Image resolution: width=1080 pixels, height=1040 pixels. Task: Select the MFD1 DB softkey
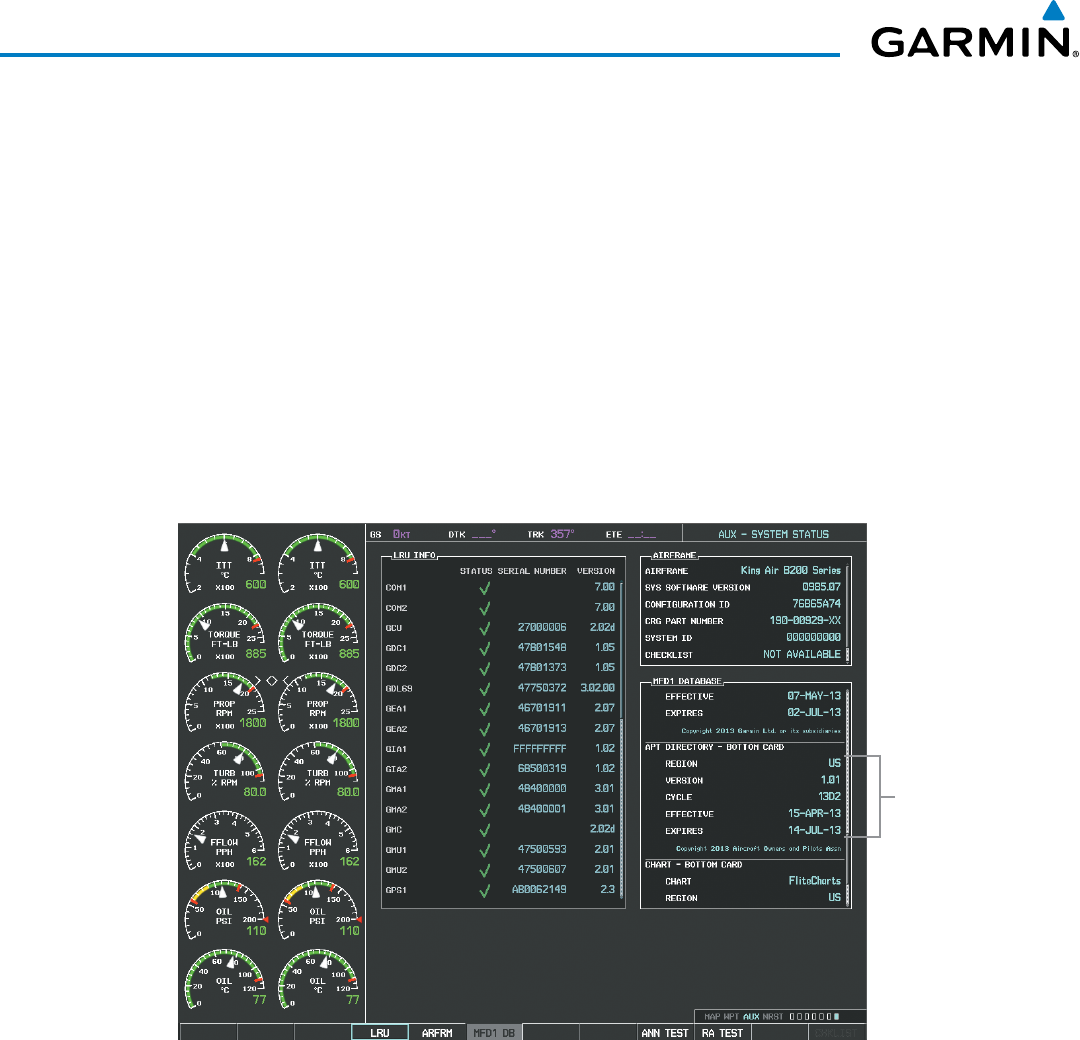[494, 1032]
